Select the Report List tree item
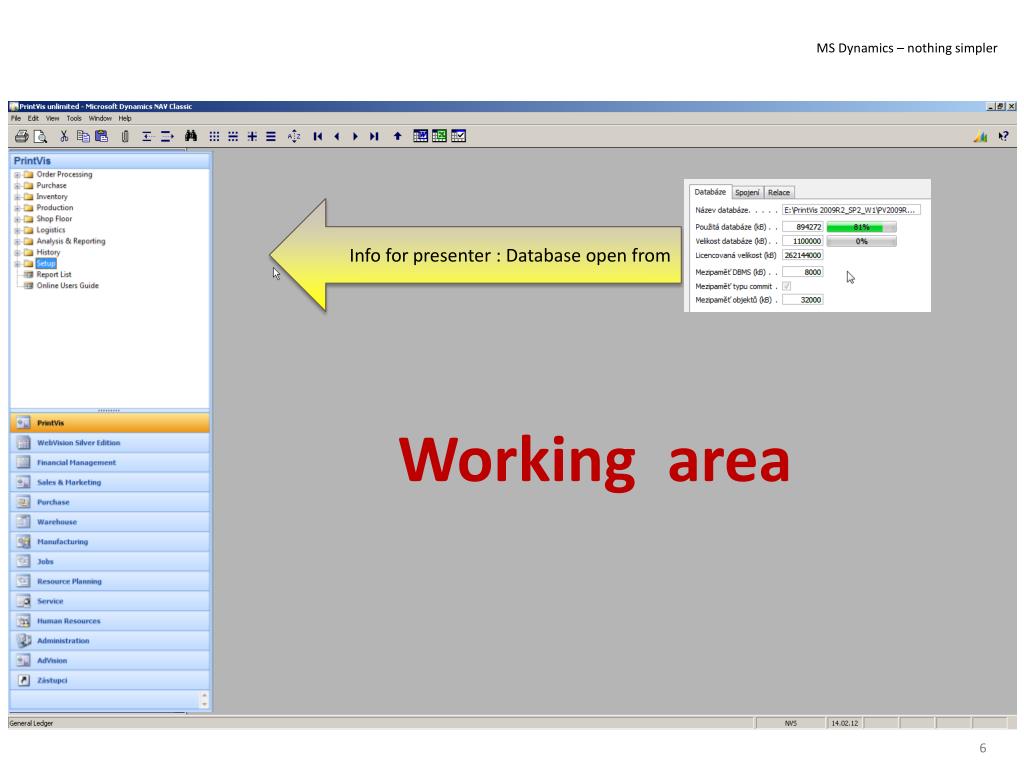 54,275
